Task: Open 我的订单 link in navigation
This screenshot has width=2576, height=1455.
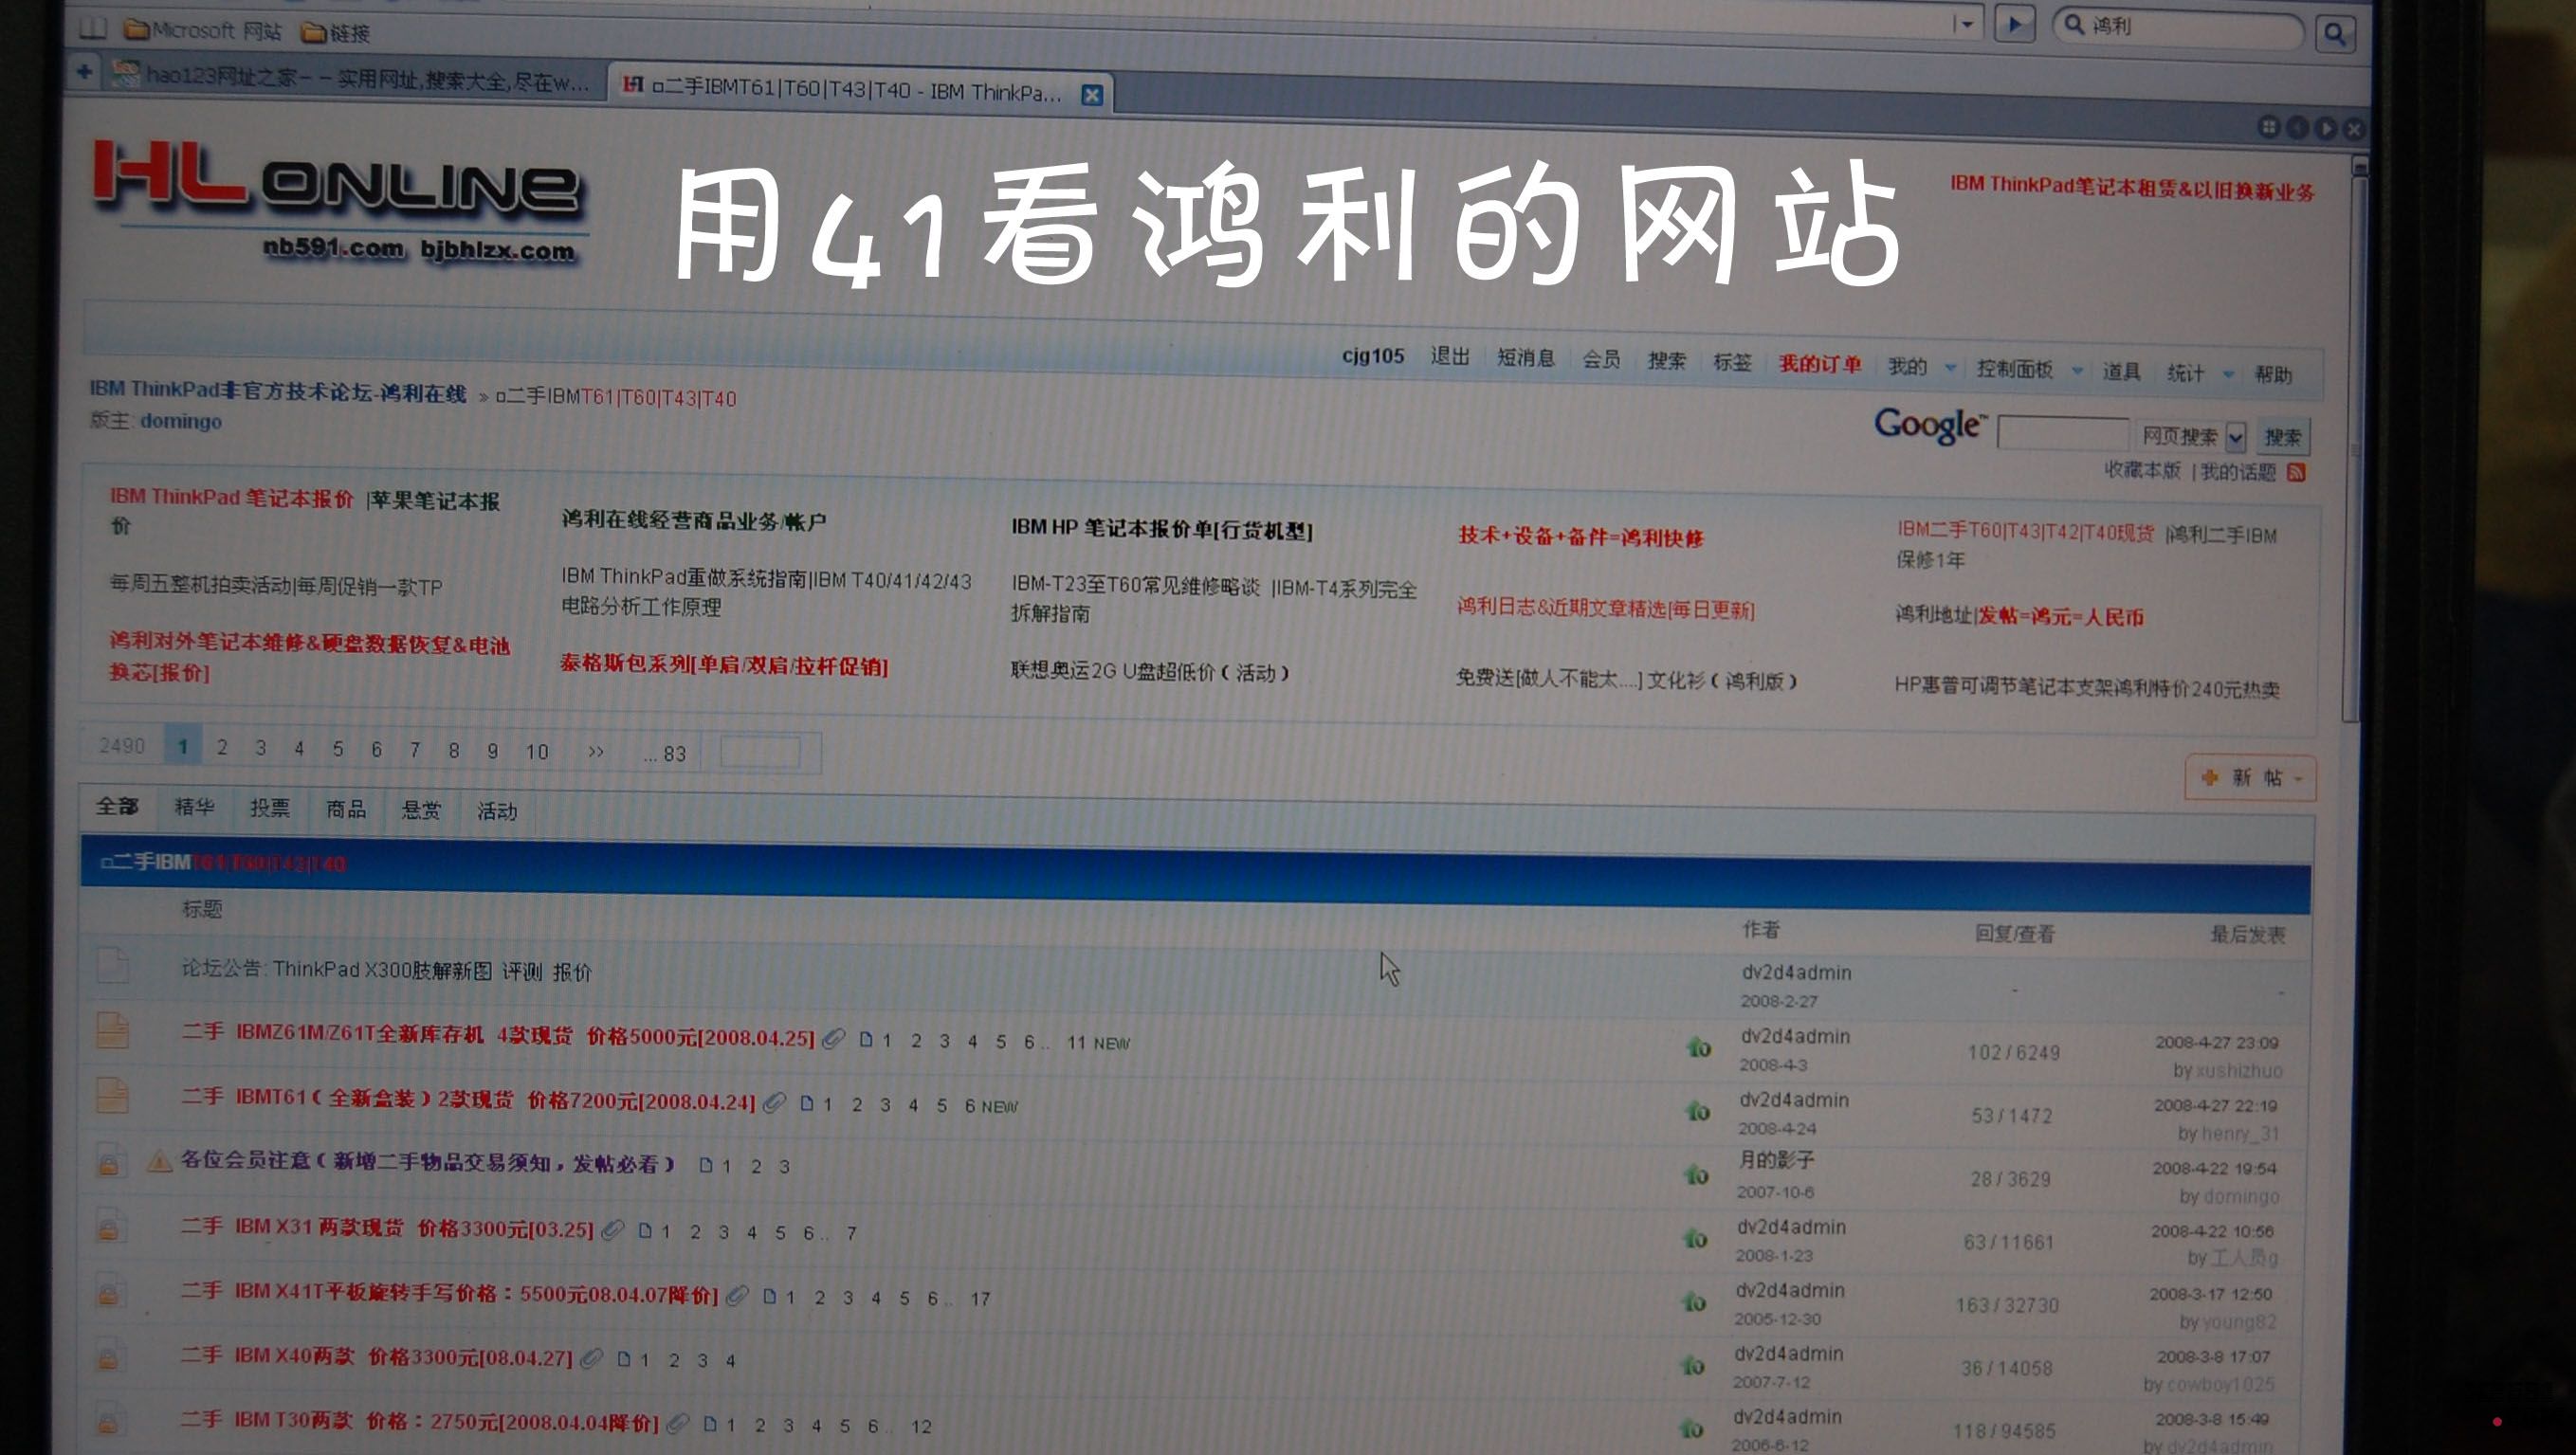Action: [1819, 364]
